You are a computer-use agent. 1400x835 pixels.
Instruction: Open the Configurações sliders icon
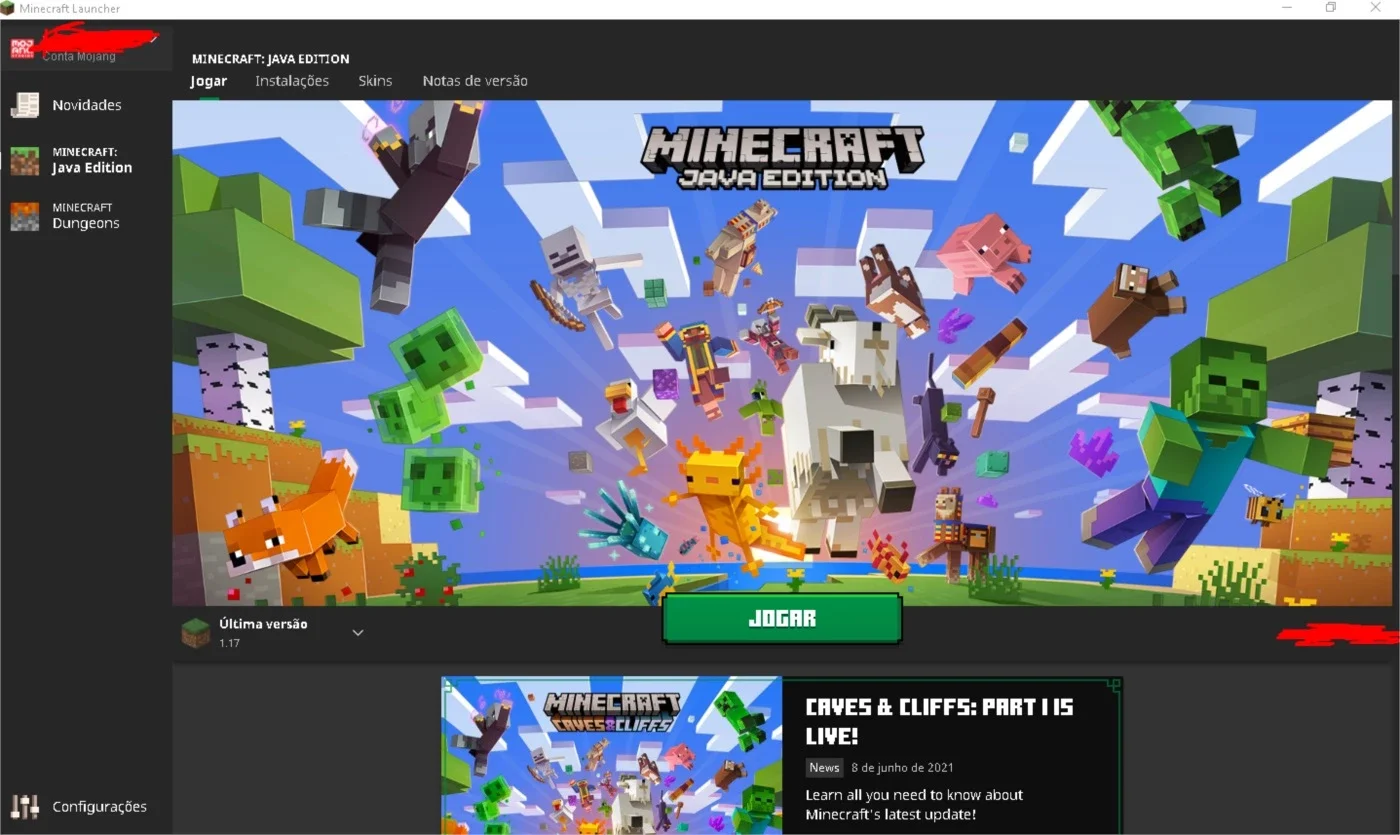[25, 806]
